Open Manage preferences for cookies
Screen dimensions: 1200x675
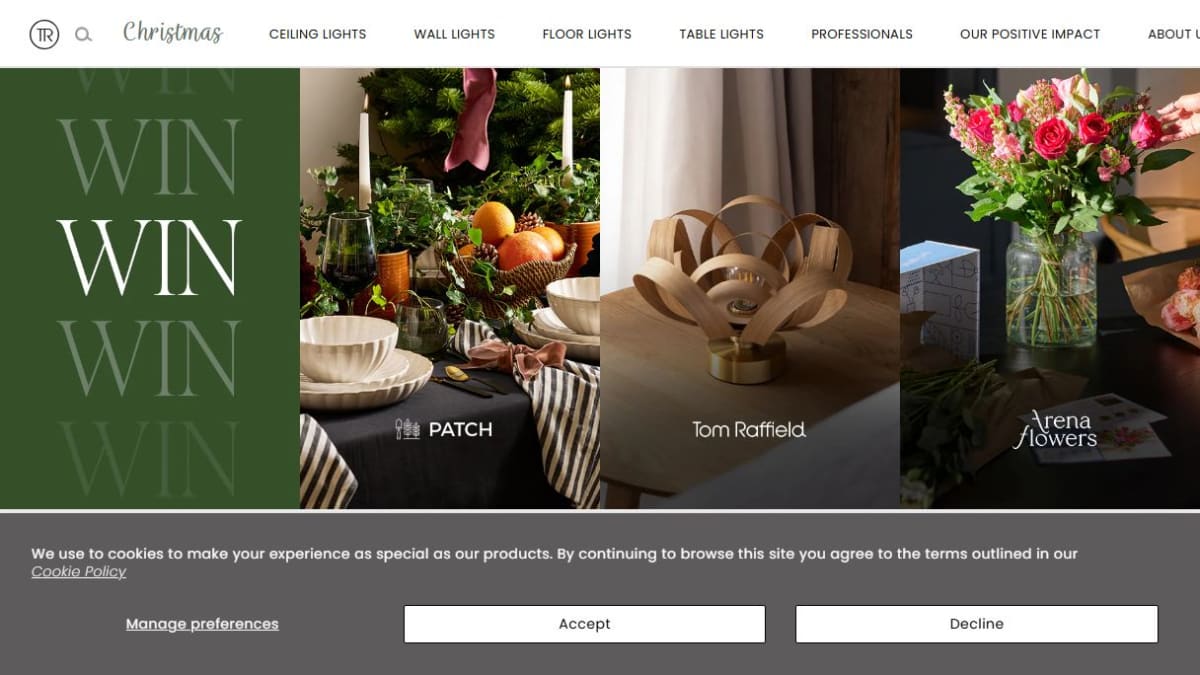coord(202,624)
